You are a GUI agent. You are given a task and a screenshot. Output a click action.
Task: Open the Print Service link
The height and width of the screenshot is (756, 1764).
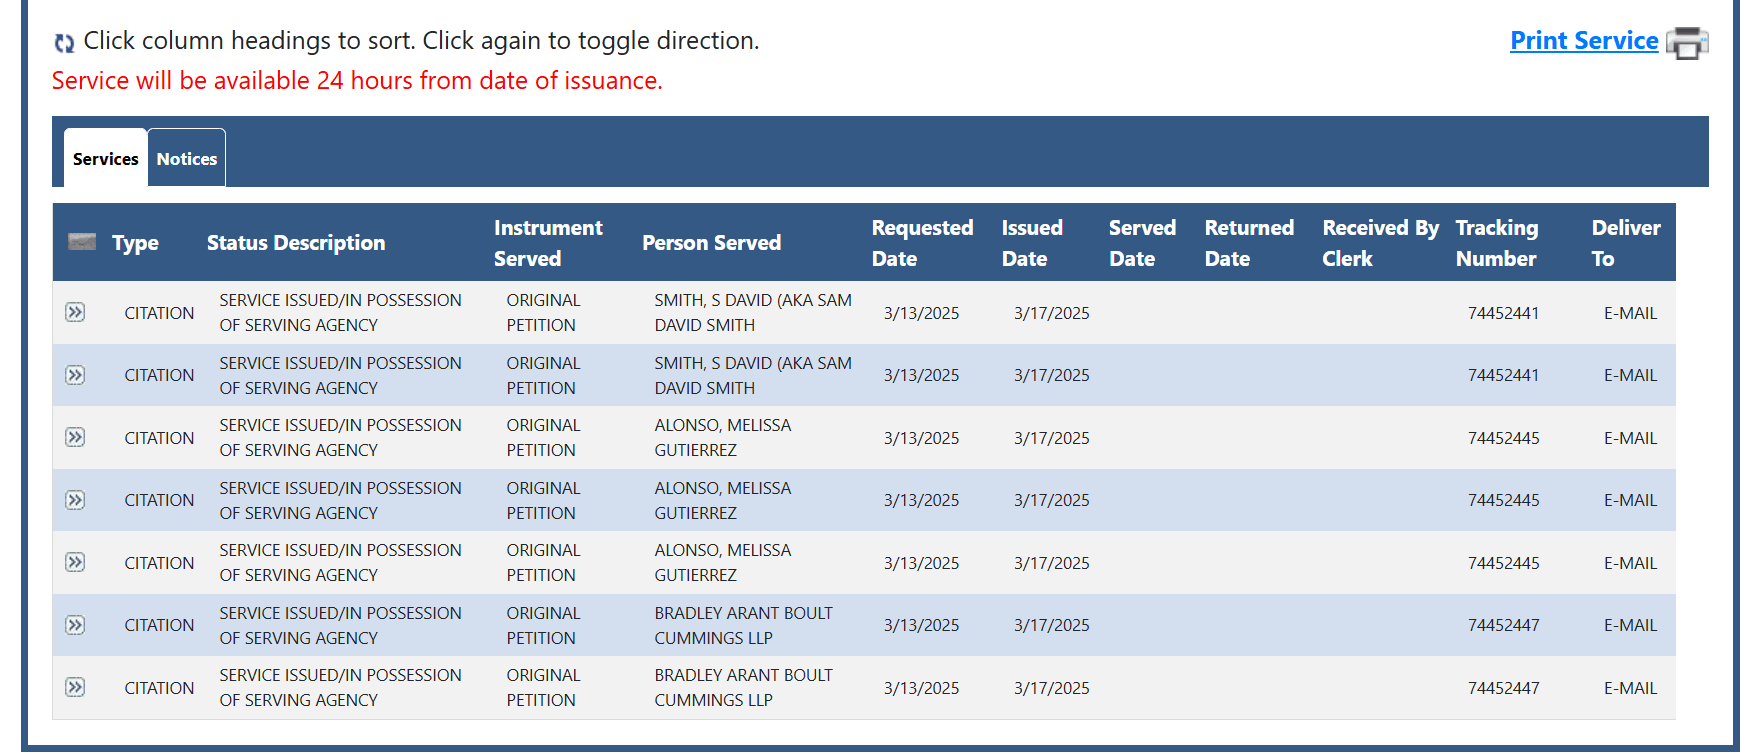click(x=1584, y=41)
